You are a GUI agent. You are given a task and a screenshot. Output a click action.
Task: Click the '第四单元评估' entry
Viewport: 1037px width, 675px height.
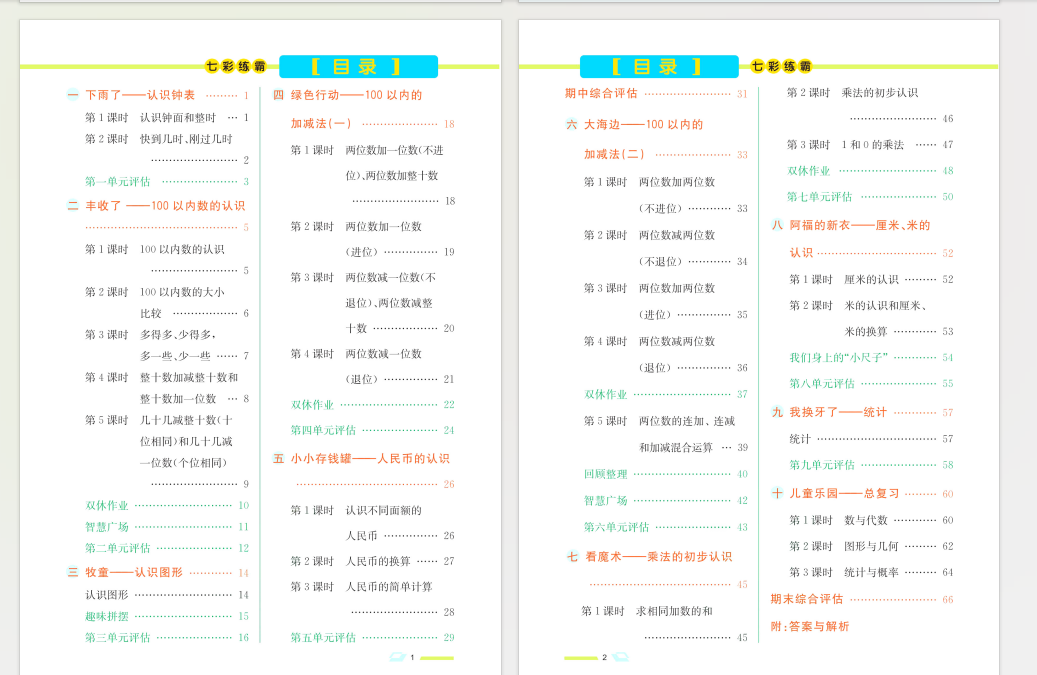[x=323, y=430]
